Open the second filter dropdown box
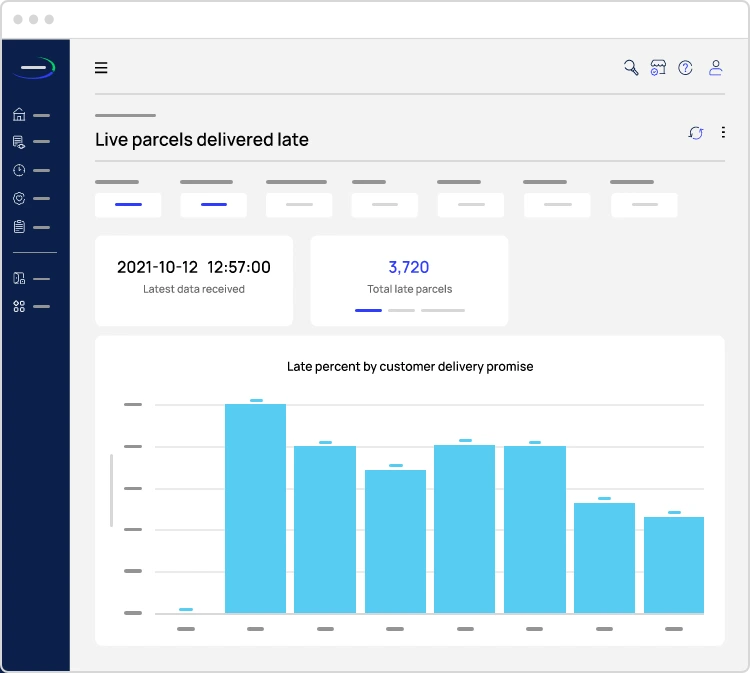Screen dimensions: 750x673 coord(213,205)
